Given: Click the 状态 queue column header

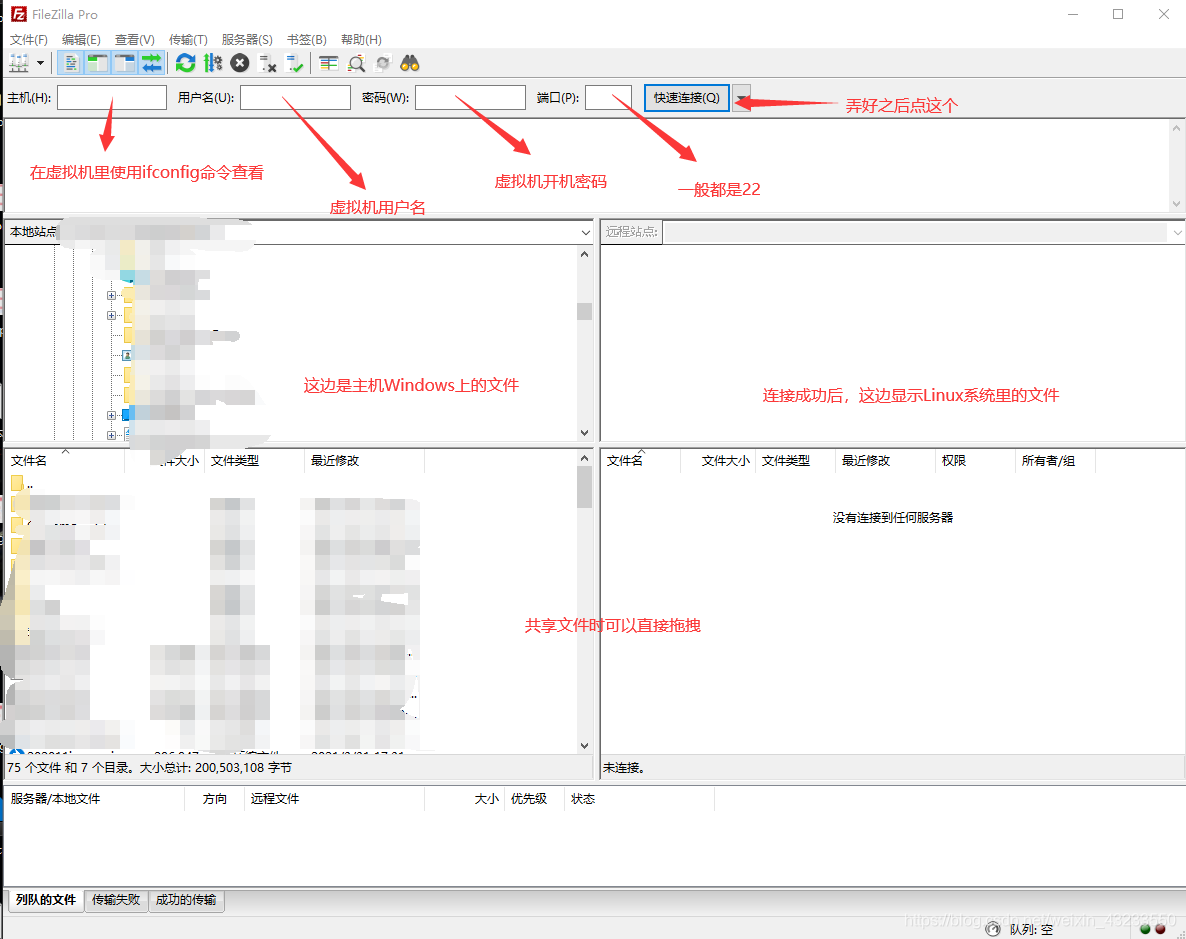Looking at the screenshot, I should point(639,799).
